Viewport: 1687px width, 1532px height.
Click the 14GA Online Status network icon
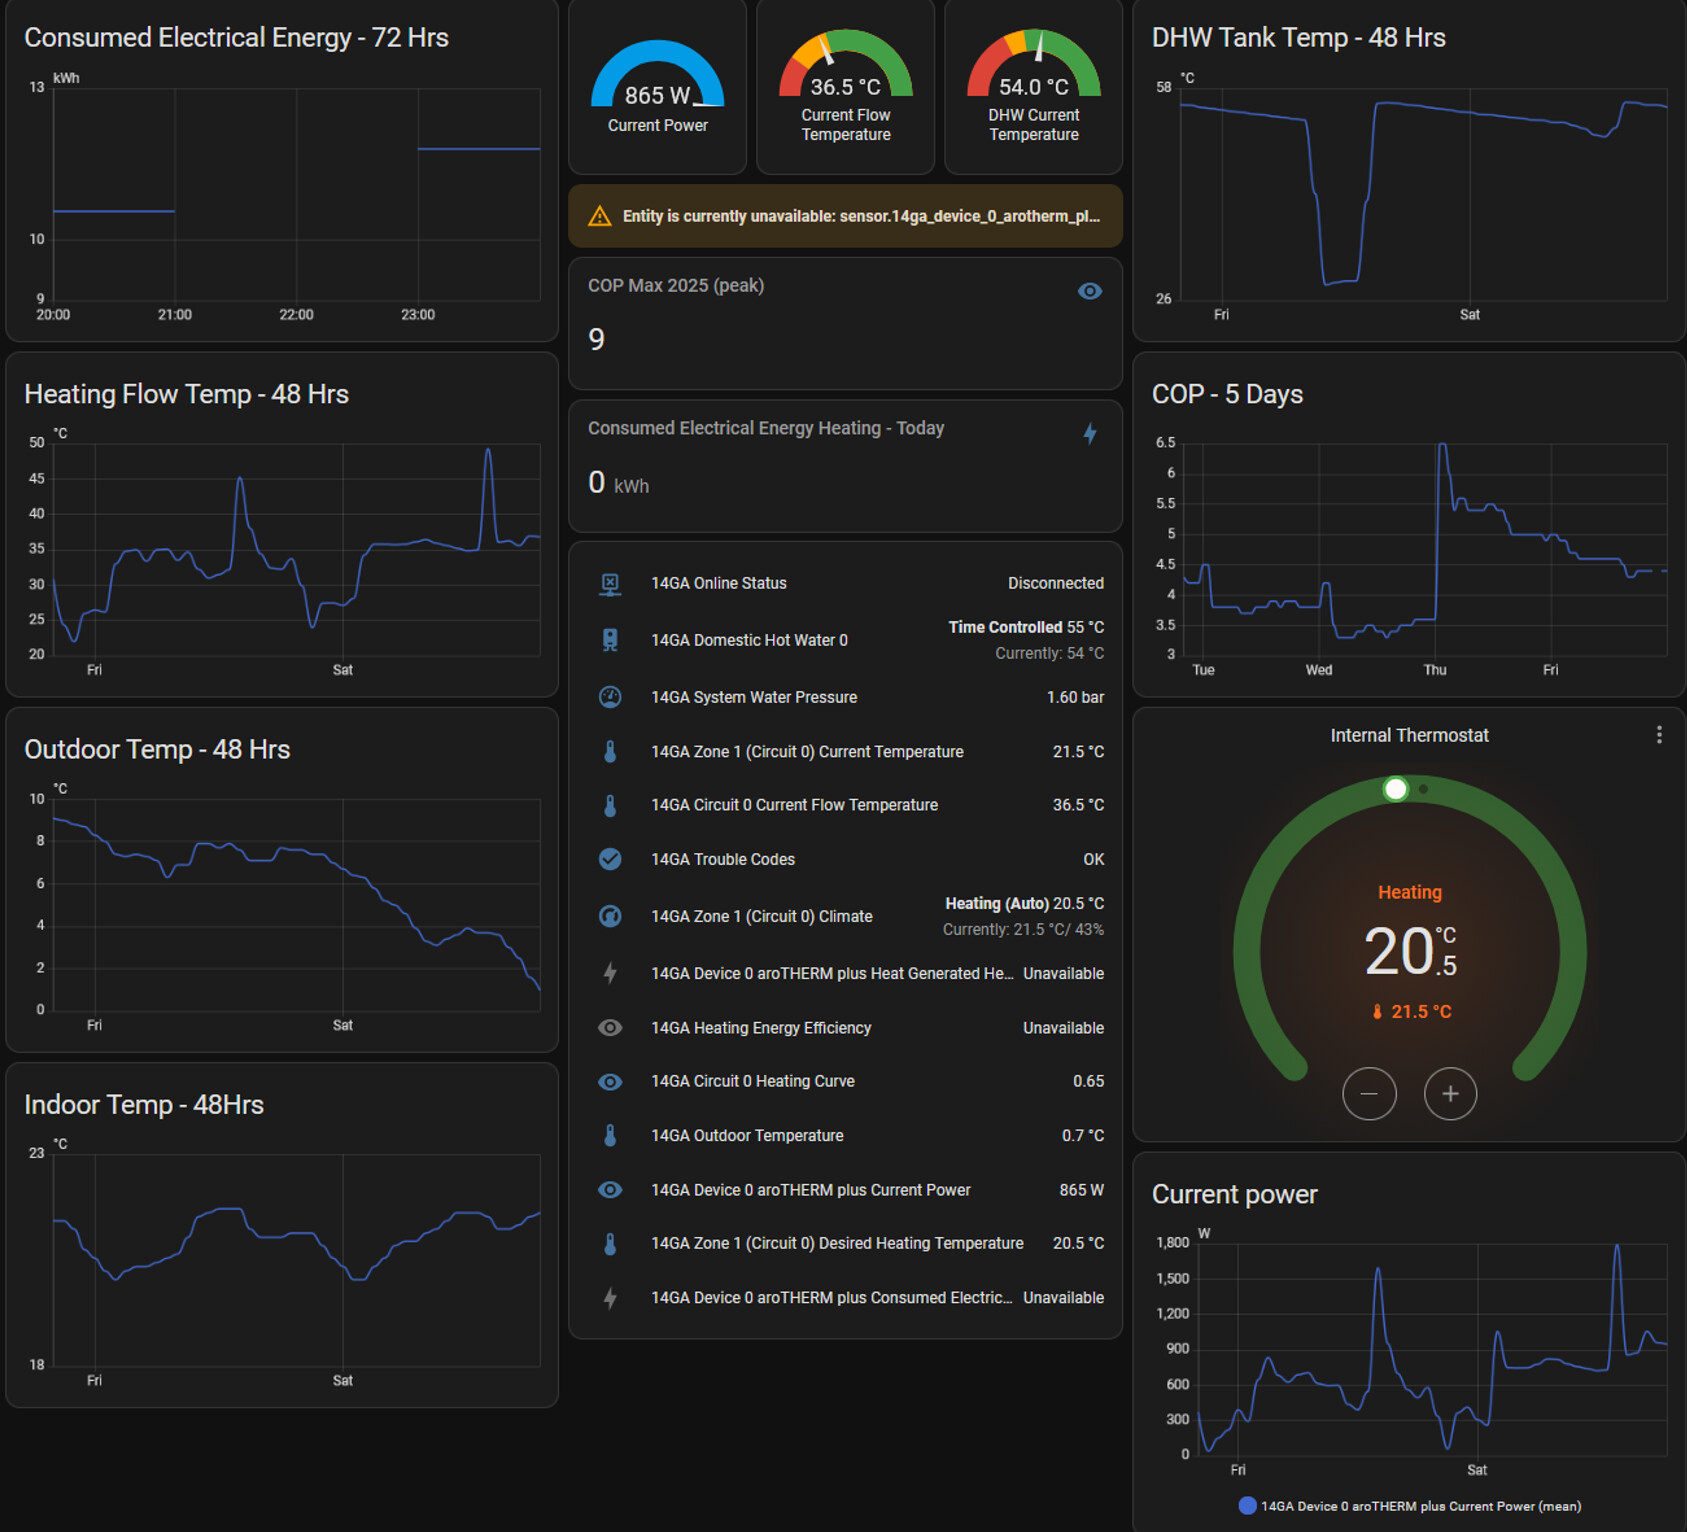click(x=610, y=584)
